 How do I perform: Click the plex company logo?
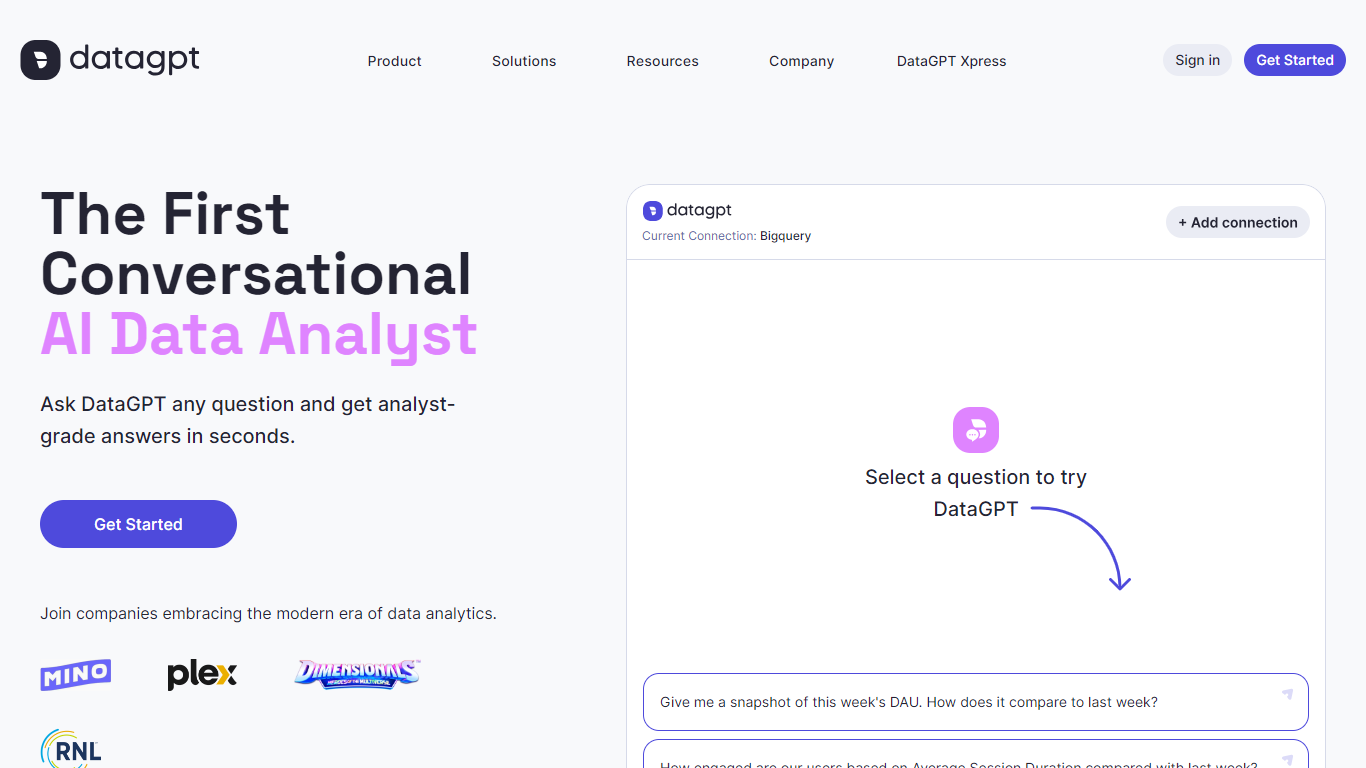coord(202,675)
